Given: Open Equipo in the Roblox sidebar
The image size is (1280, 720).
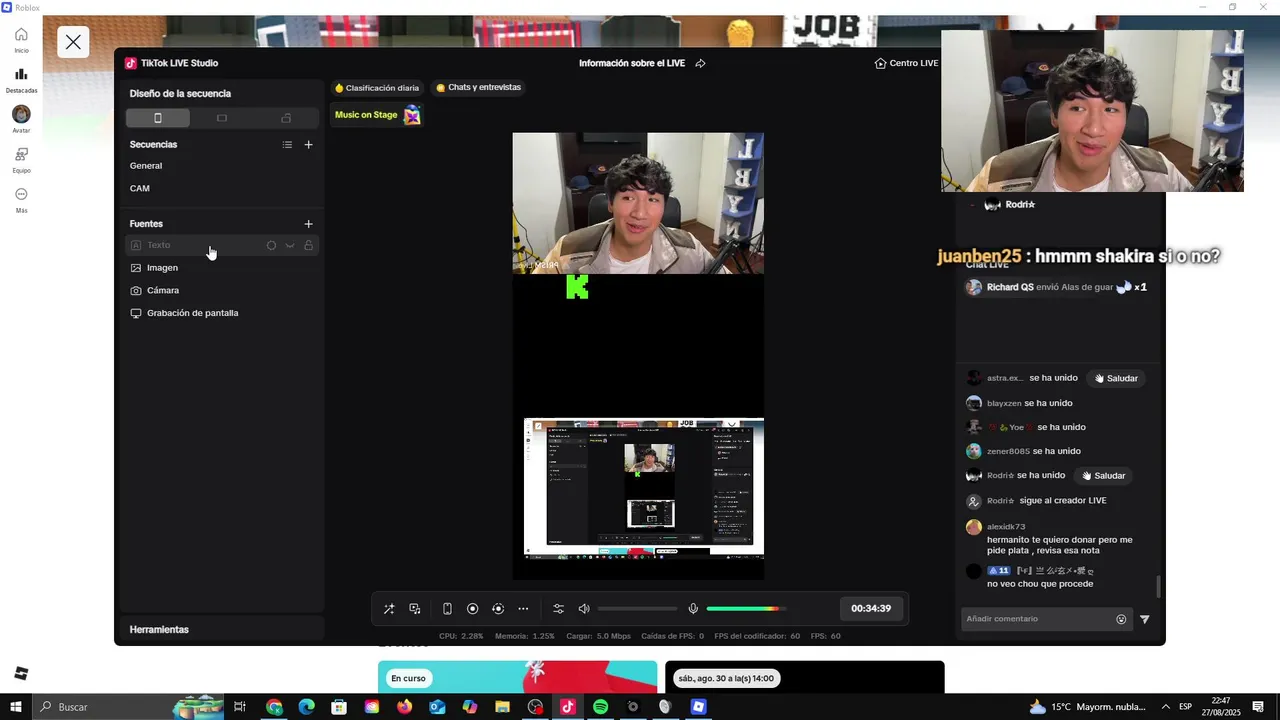Looking at the screenshot, I should coord(21,160).
